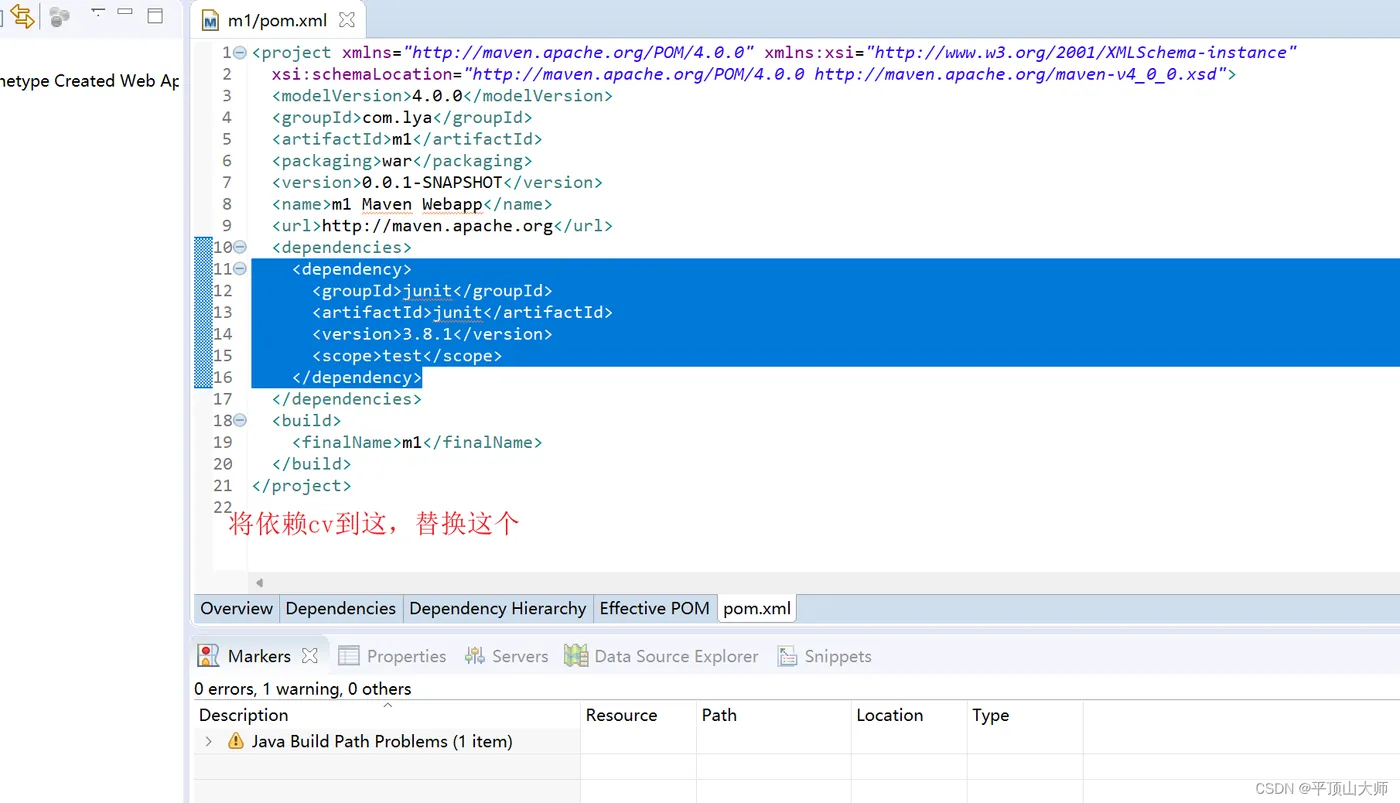
Task: Collapse the project element at line 1
Action: 240,52
